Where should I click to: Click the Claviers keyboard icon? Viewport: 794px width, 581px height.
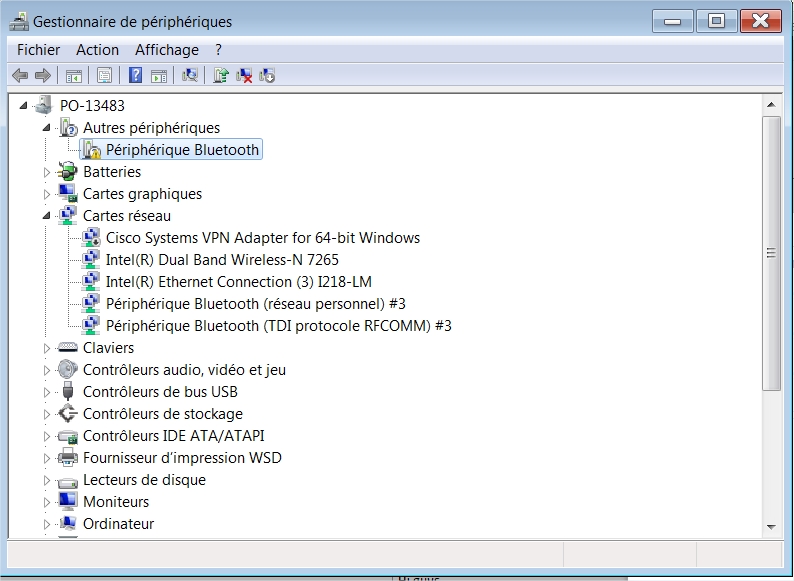pos(67,347)
